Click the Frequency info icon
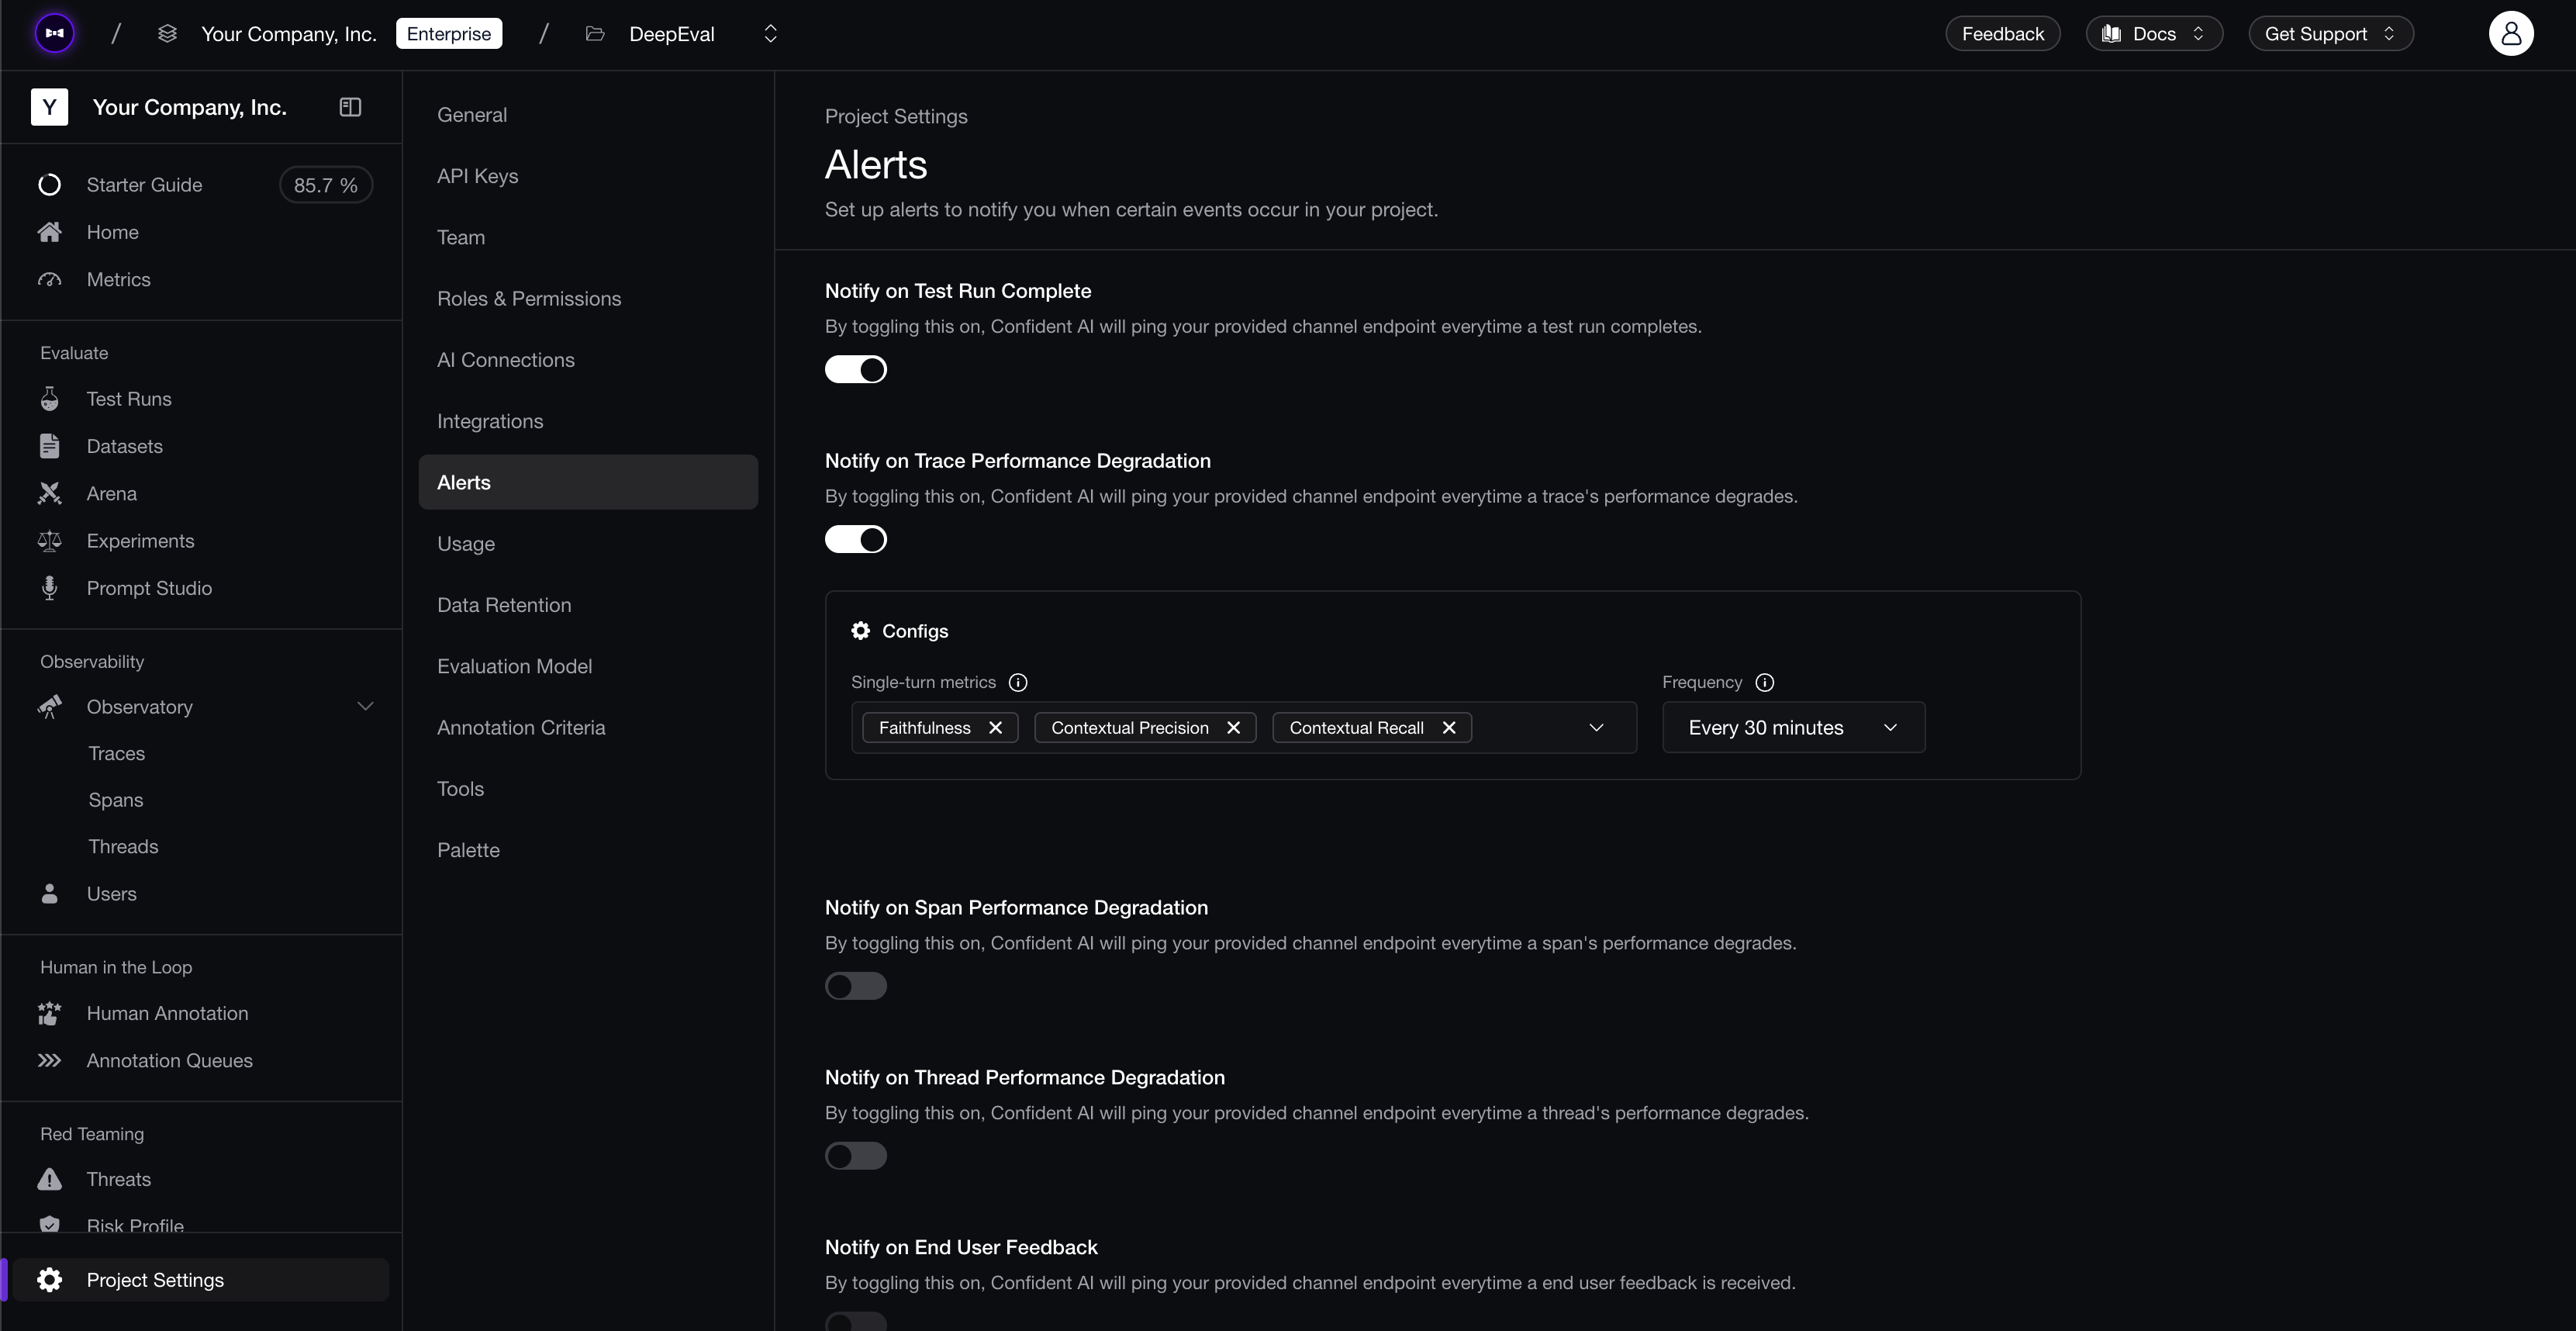This screenshot has width=2576, height=1331. pyautogui.click(x=1764, y=682)
